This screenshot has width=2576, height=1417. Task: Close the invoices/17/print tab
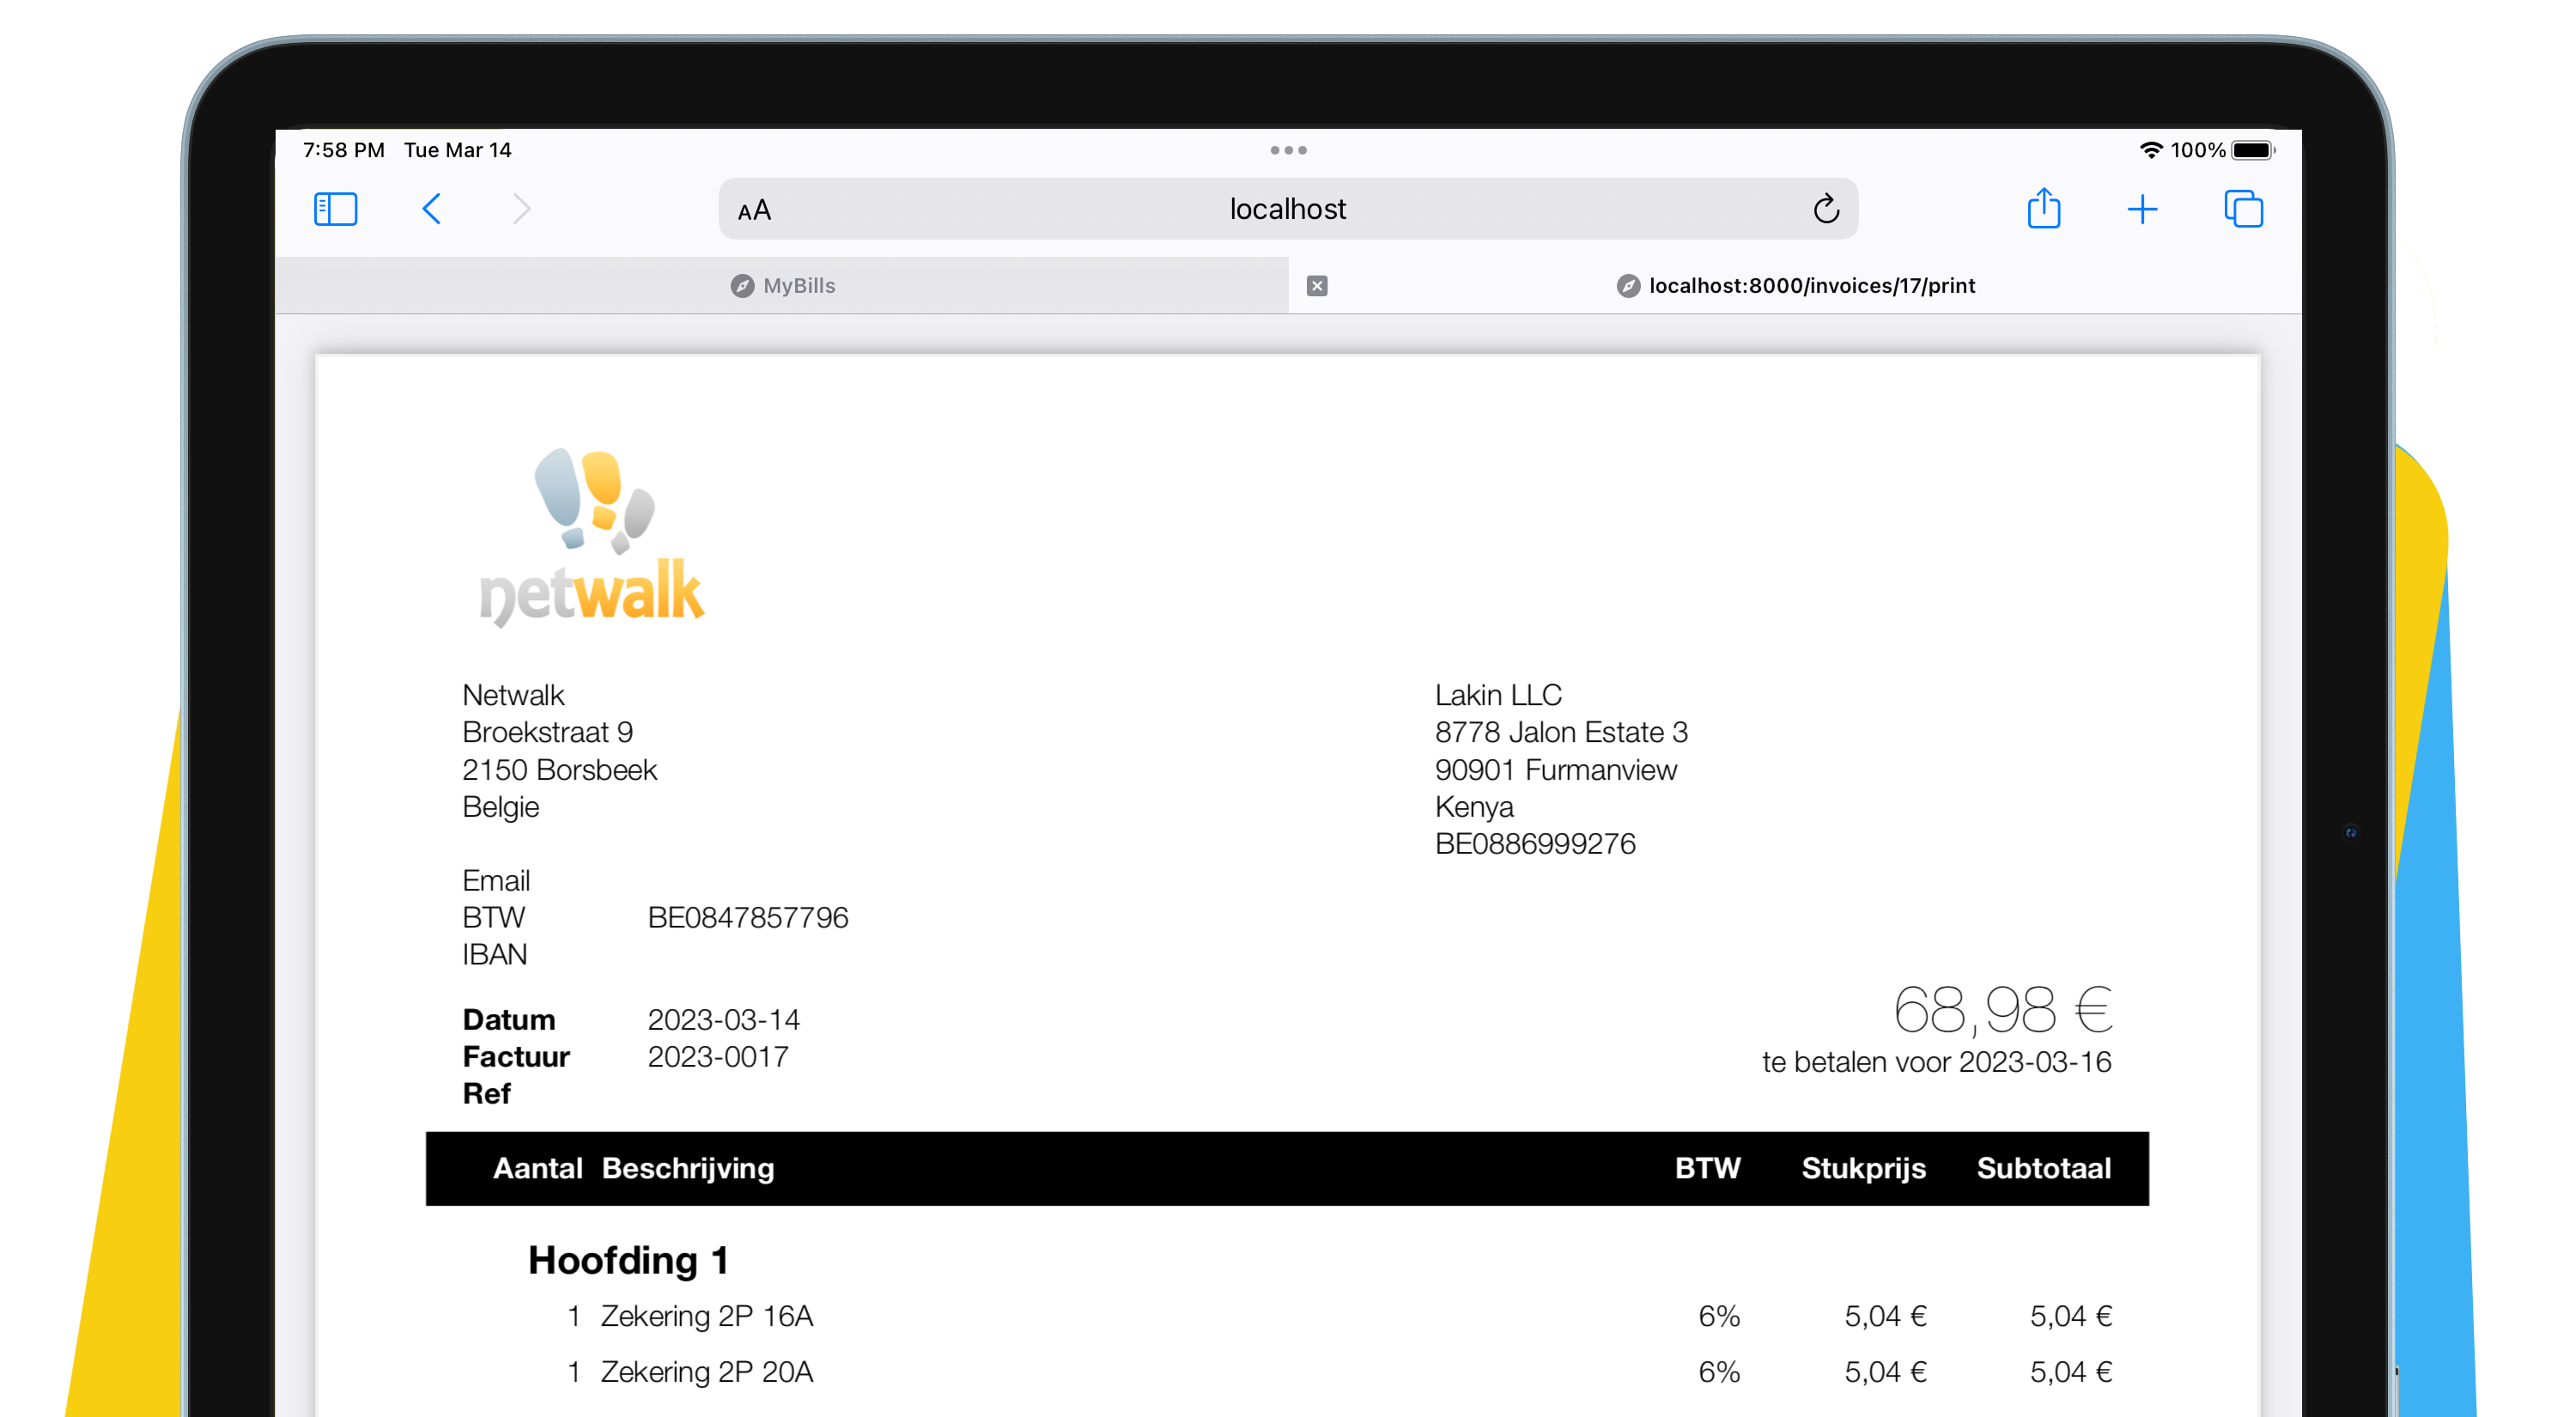coord(1317,286)
